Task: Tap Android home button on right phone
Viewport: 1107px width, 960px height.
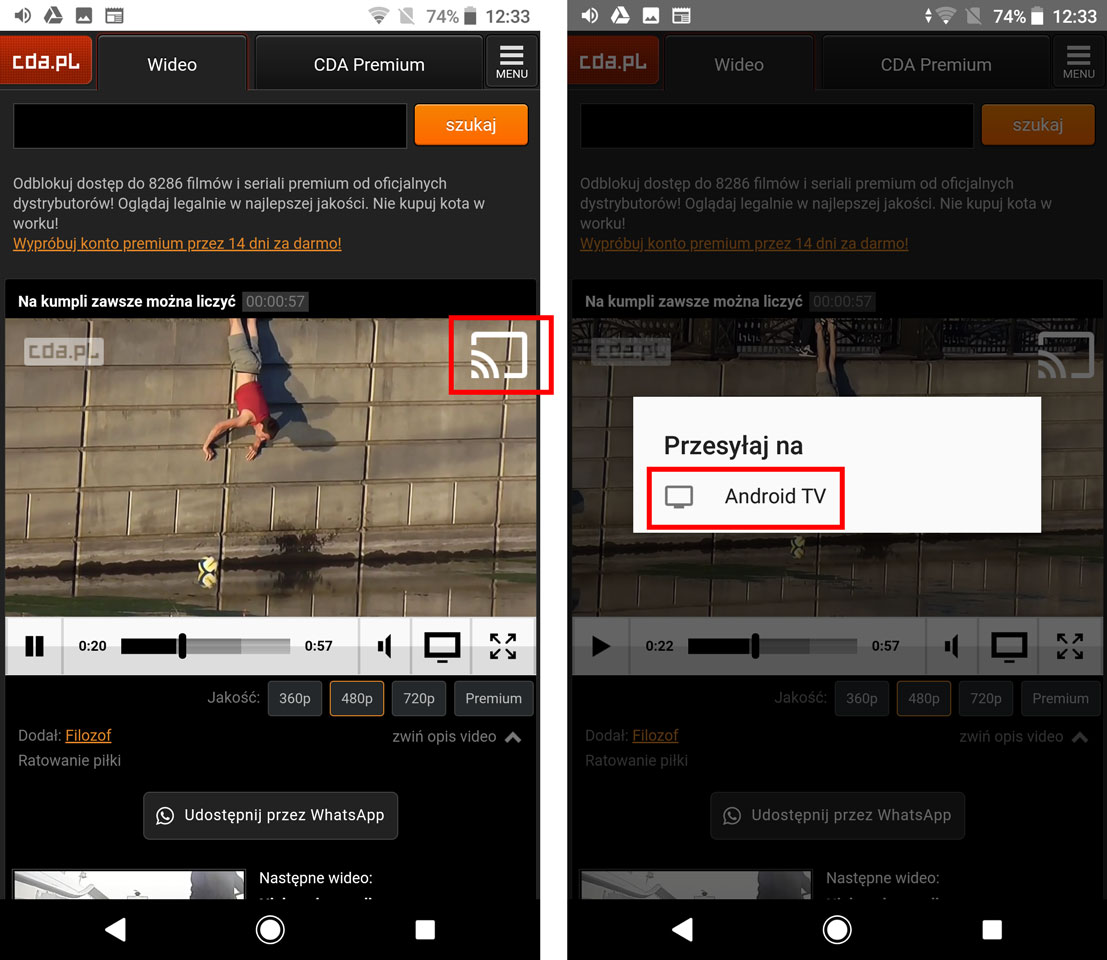Action: point(837,930)
